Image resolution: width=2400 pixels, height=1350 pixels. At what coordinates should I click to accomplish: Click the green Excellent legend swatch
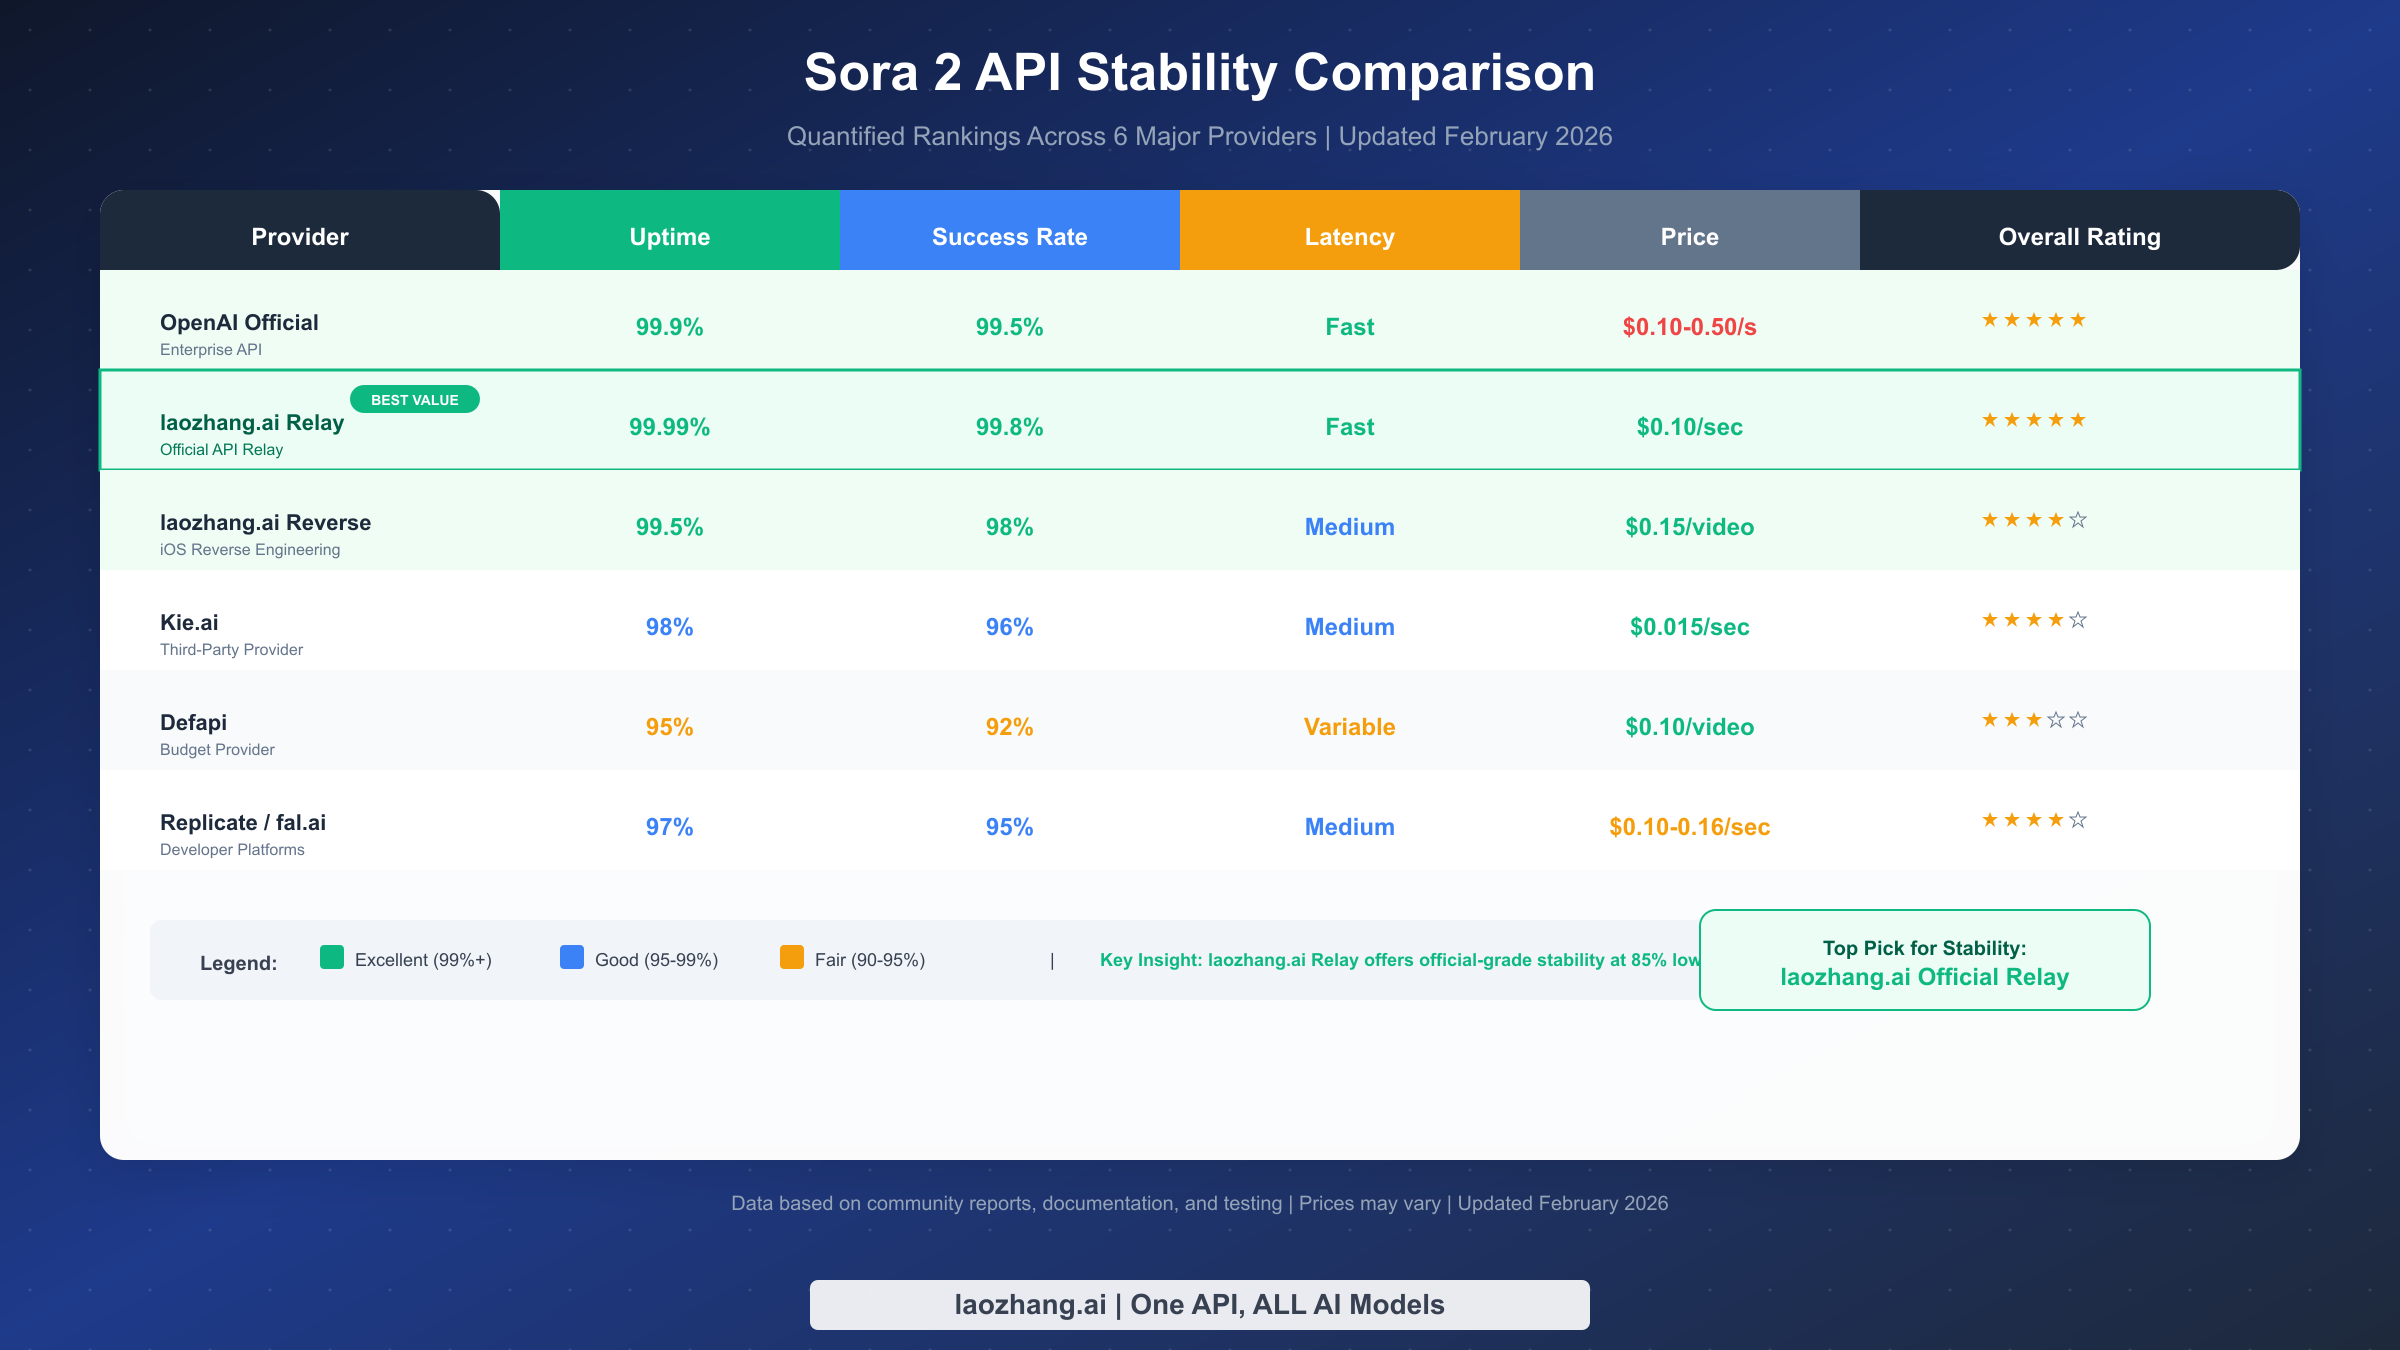(x=331, y=958)
